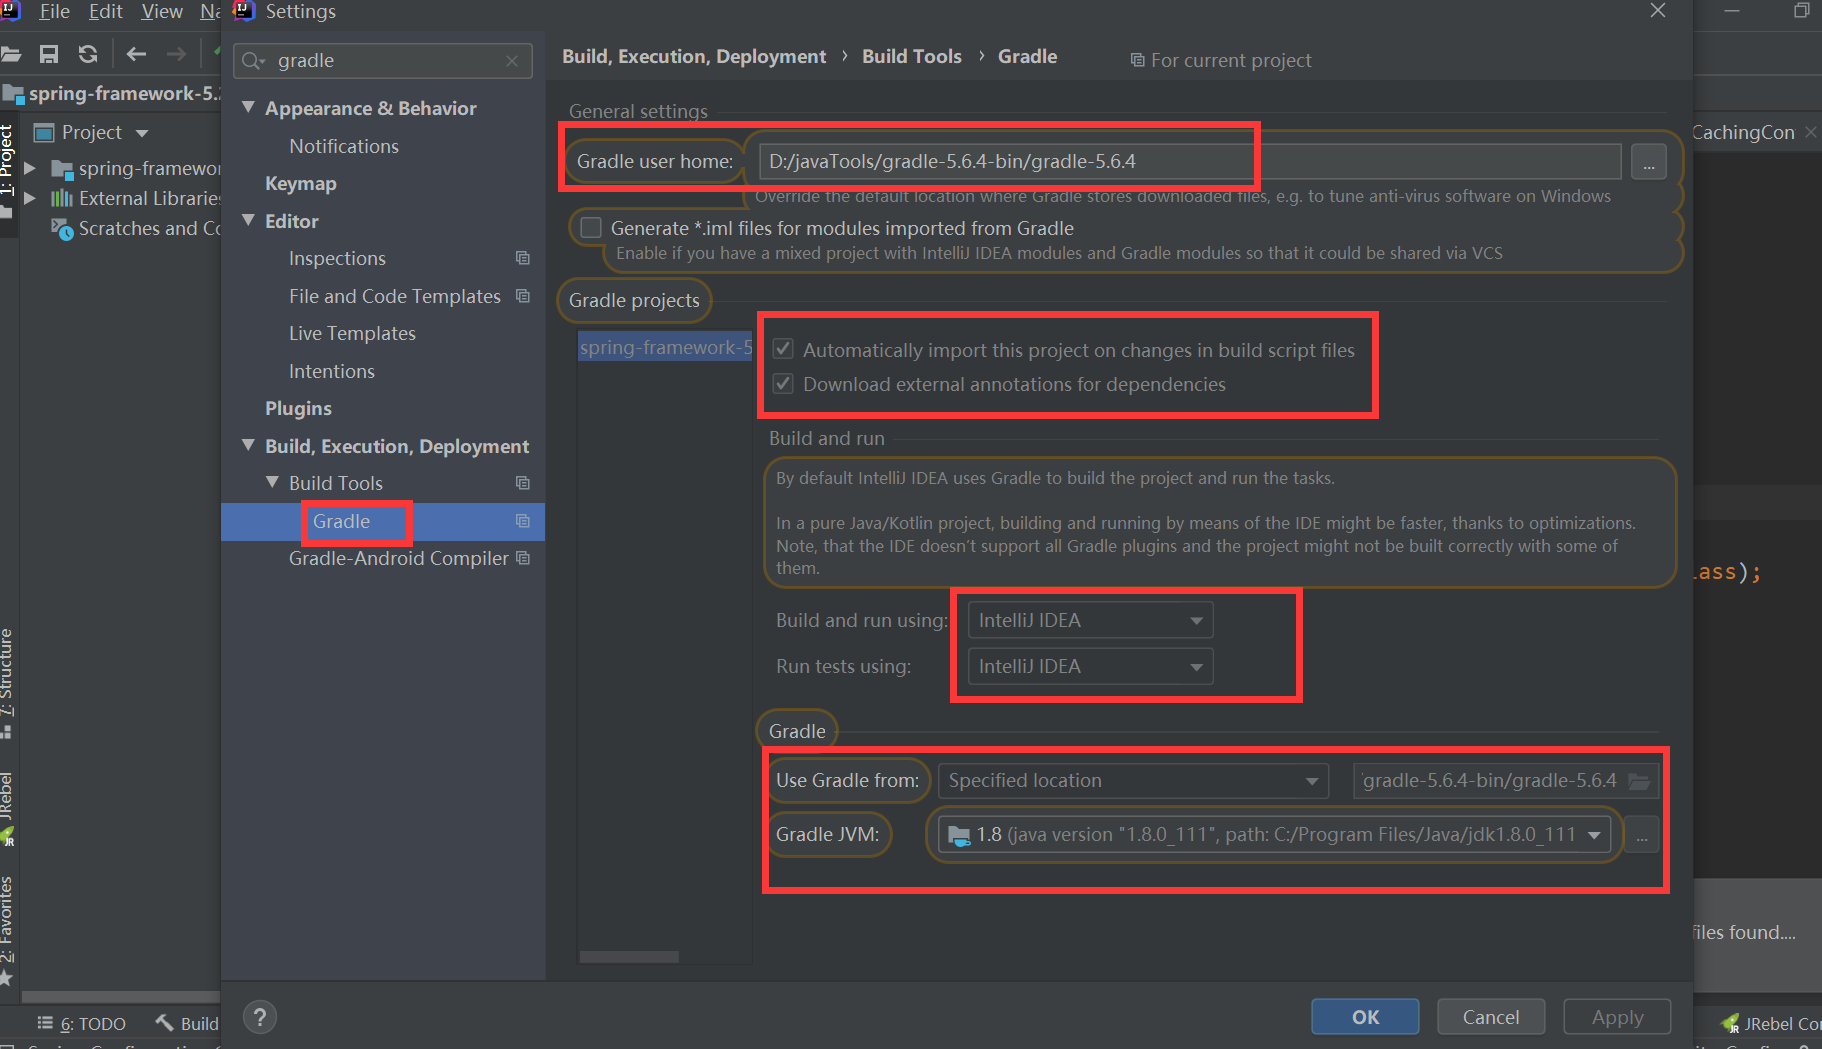Click the OK button
Screen dimensions: 1822x1049
(x=1365, y=1017)
